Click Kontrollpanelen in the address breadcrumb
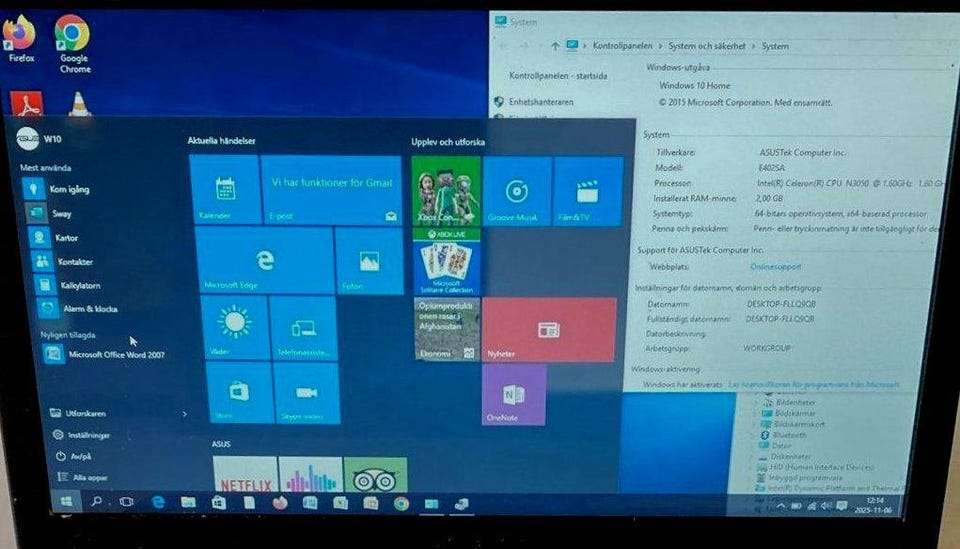 pyautogui.click(x=624, y=46)
